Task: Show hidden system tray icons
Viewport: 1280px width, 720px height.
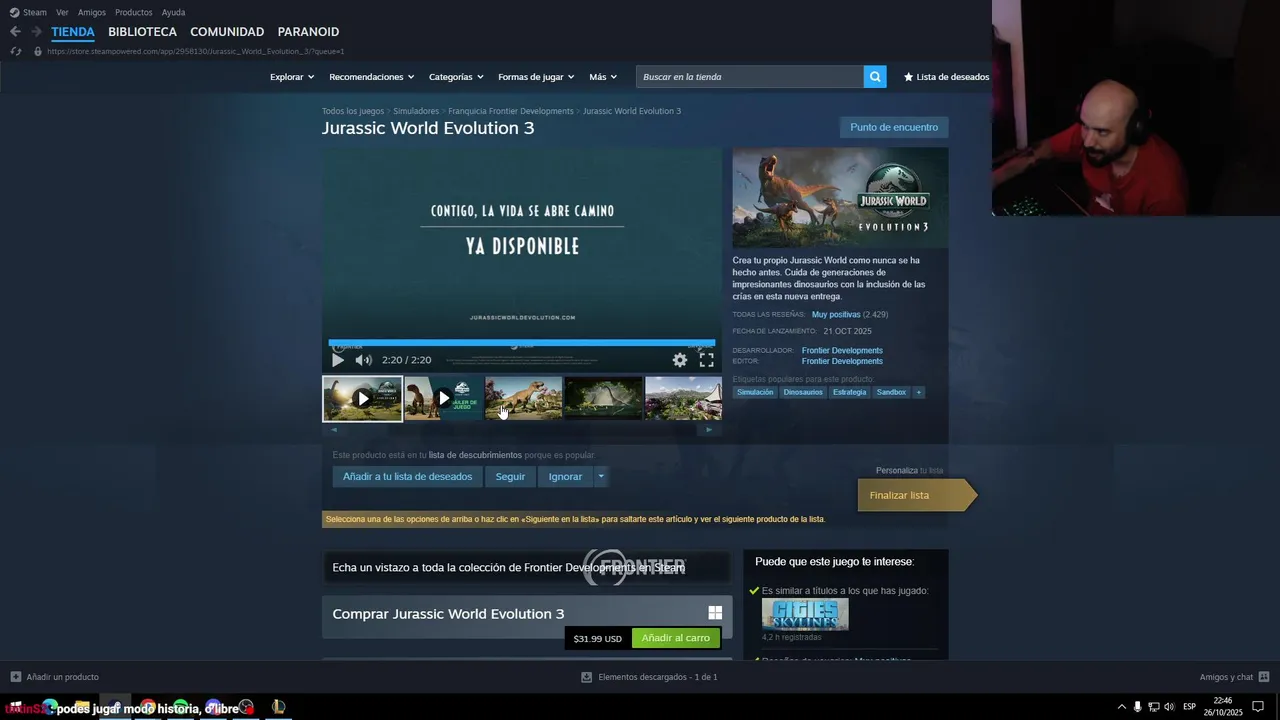Action: click(1121, 707)
